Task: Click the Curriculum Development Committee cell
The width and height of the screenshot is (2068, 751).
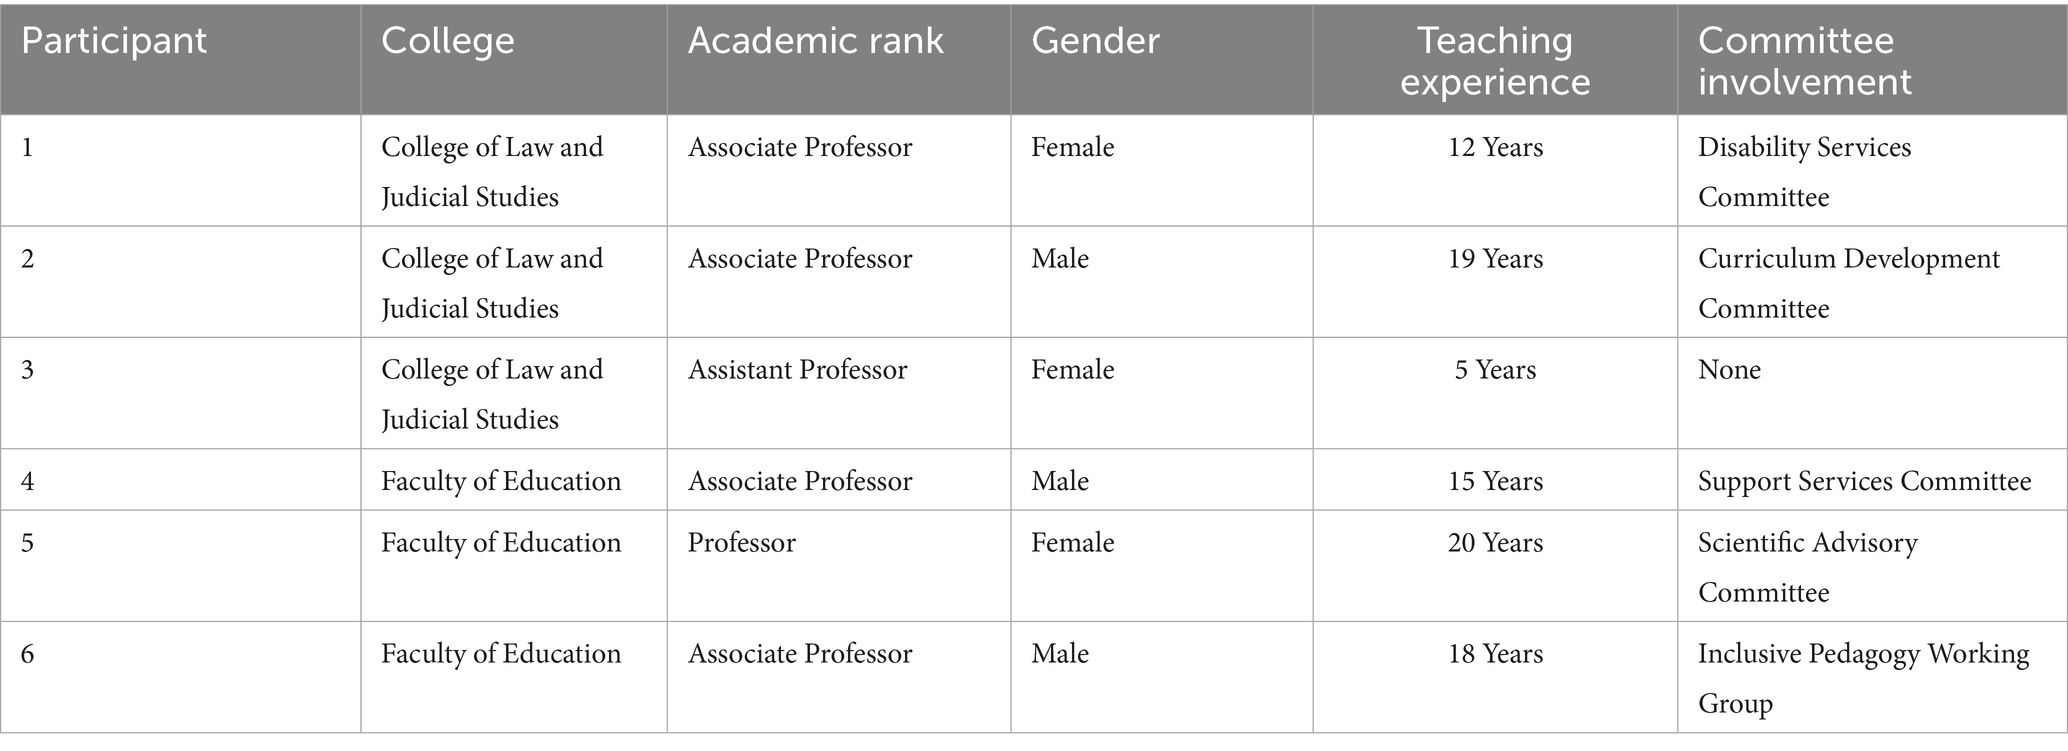Action: point(1848,282)
